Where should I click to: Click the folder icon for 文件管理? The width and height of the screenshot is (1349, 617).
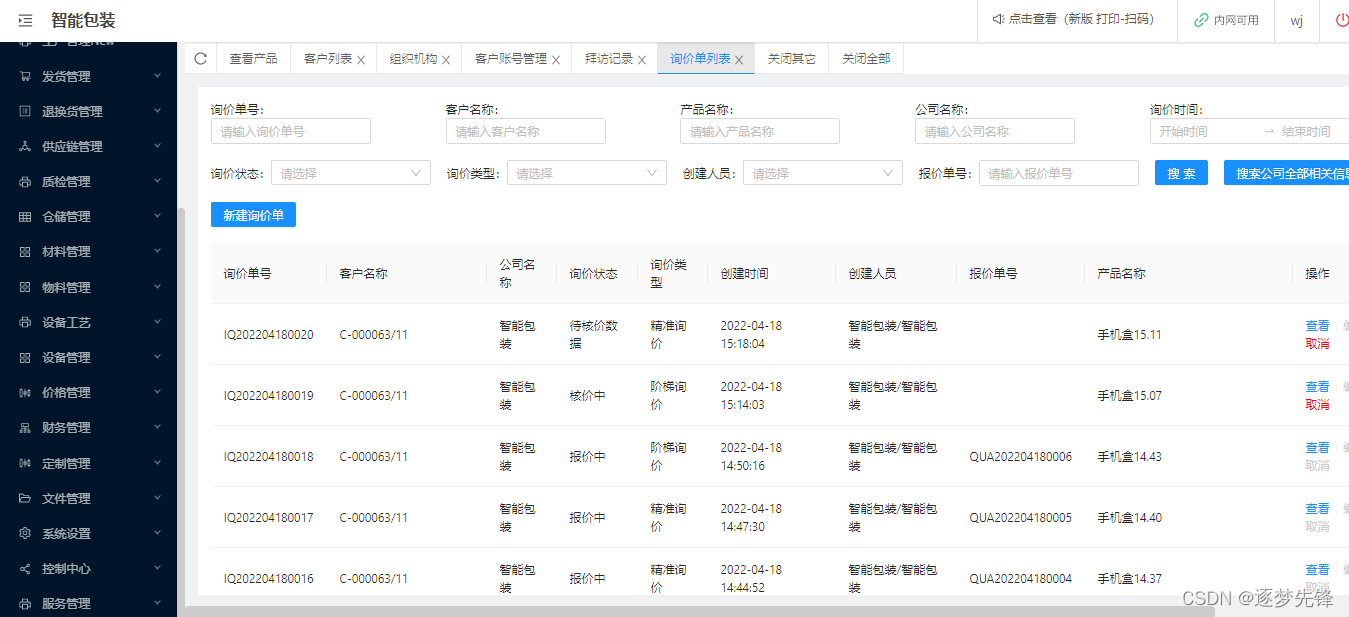click(25, 499)
